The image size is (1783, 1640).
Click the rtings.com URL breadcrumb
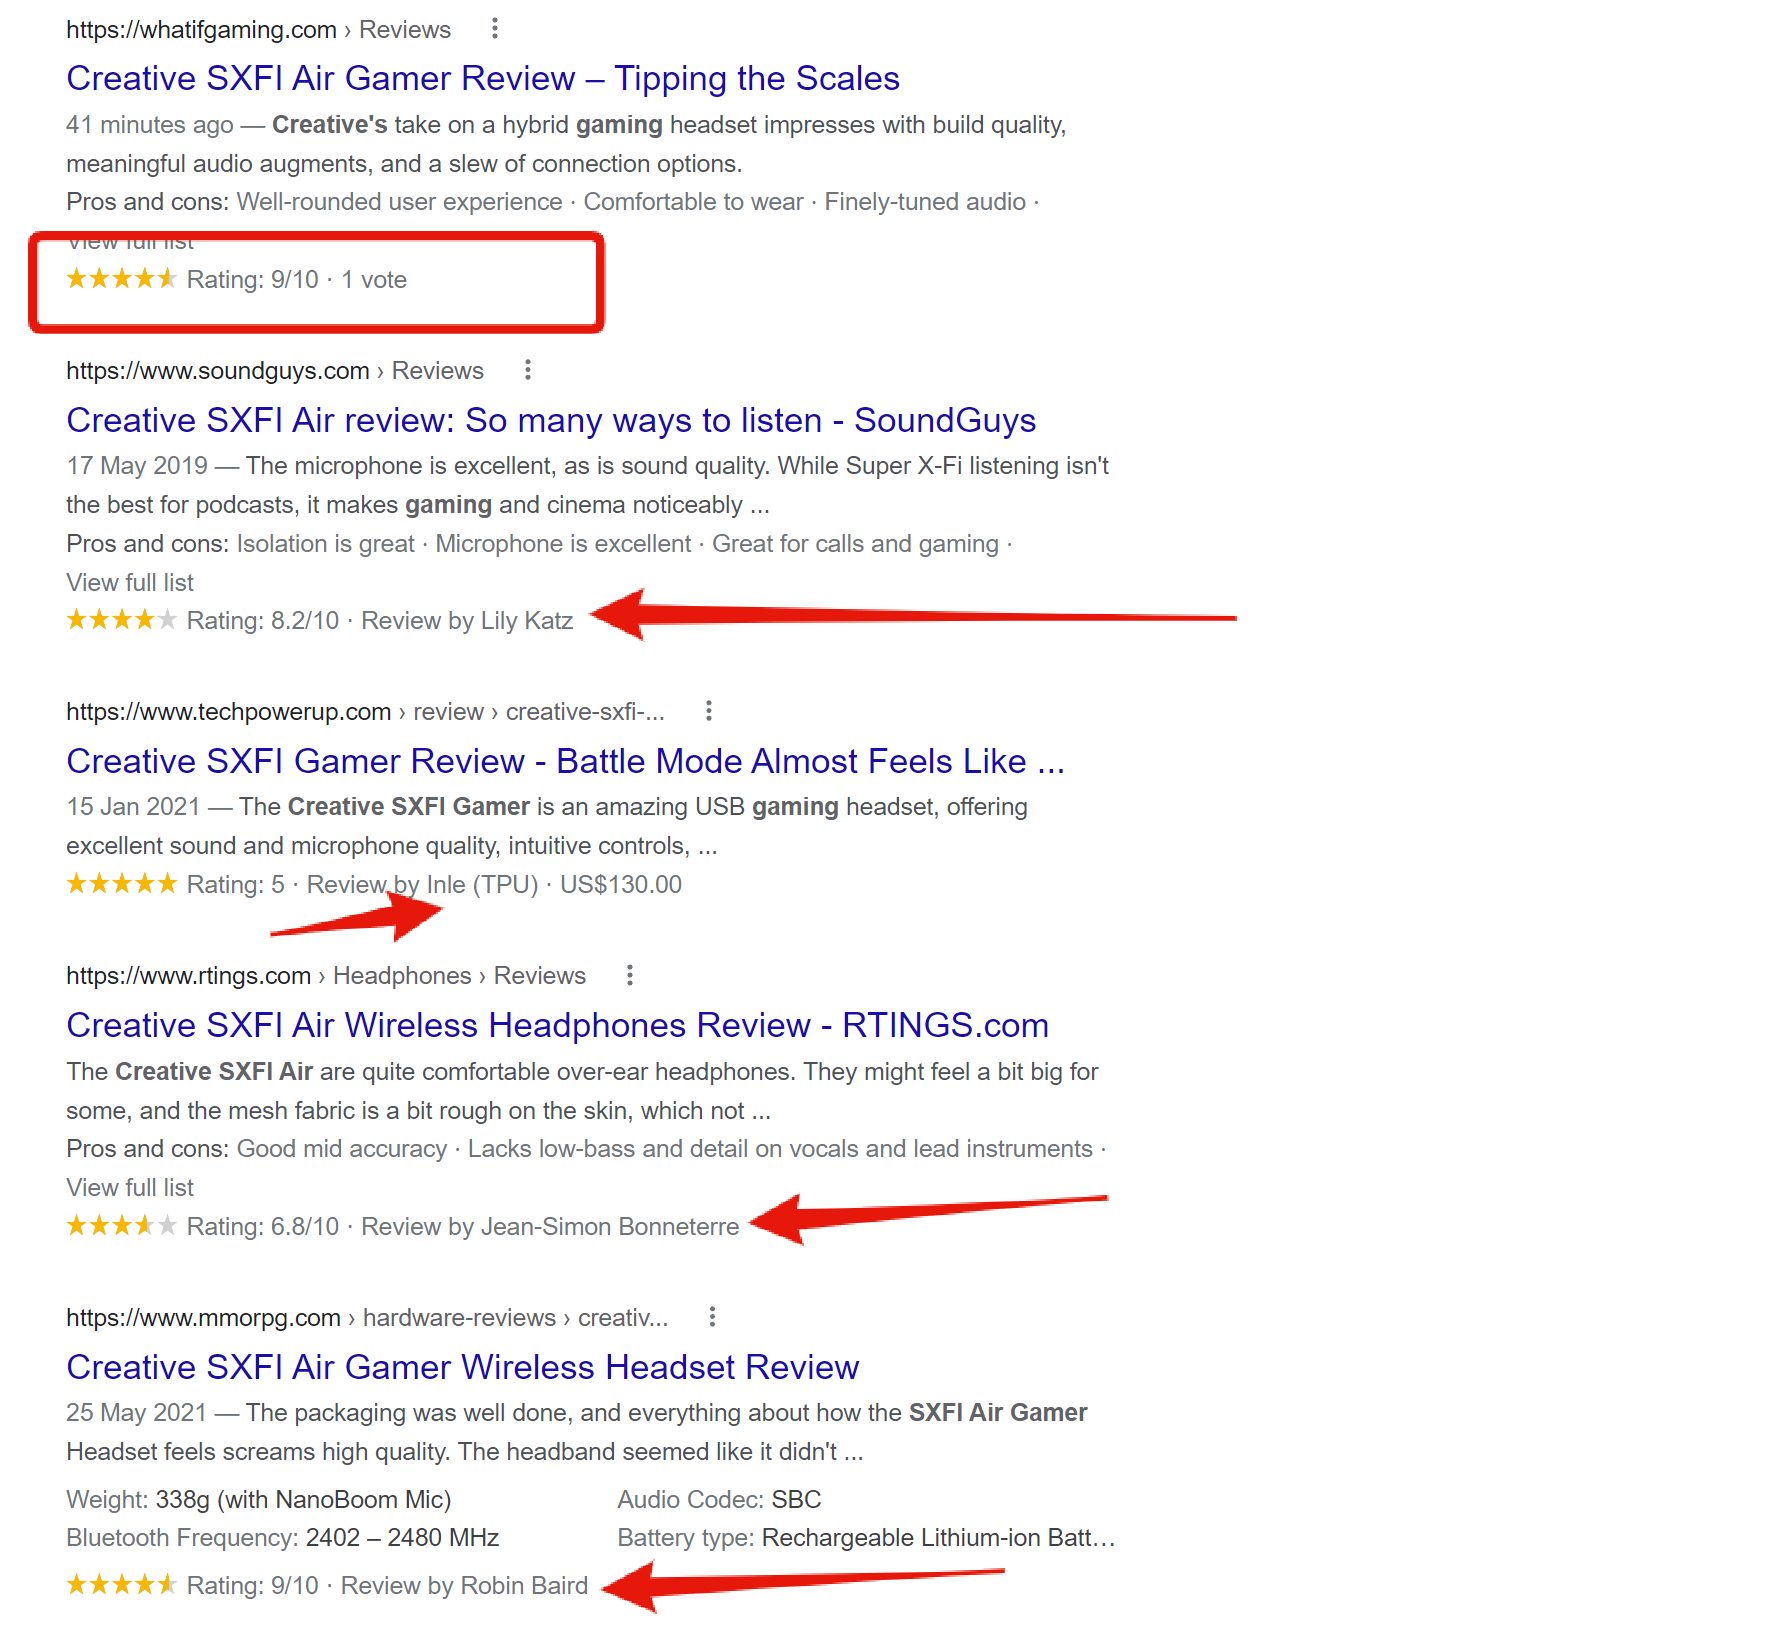tap(326, 976)
